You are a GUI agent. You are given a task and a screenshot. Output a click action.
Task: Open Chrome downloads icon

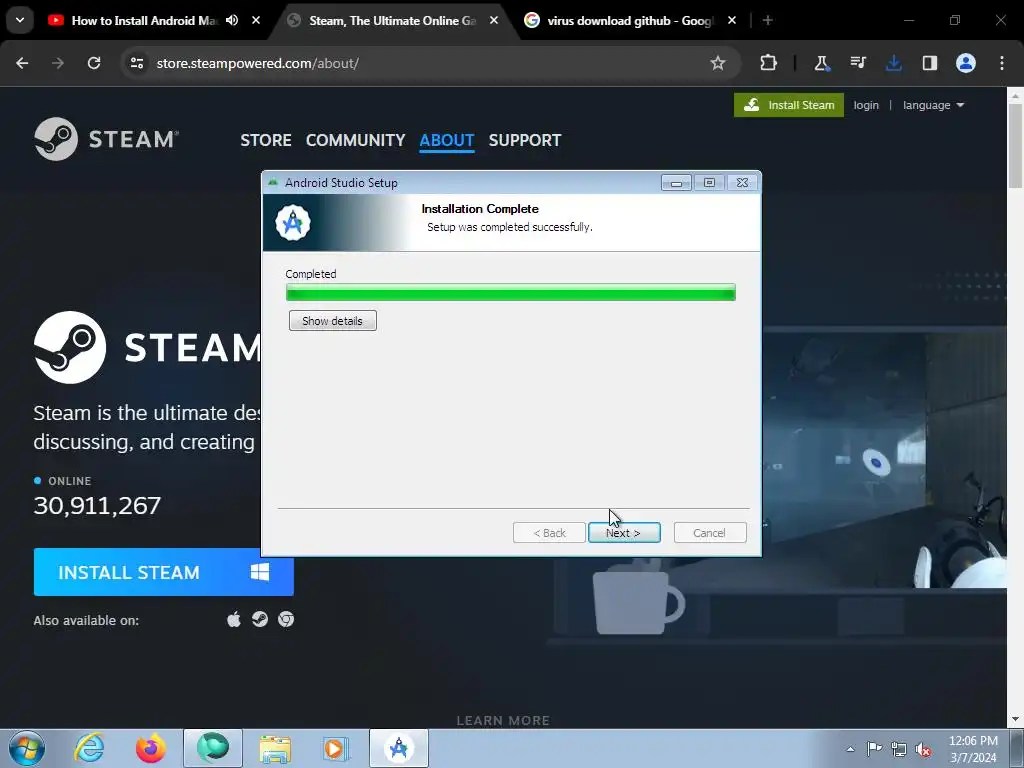893,63
